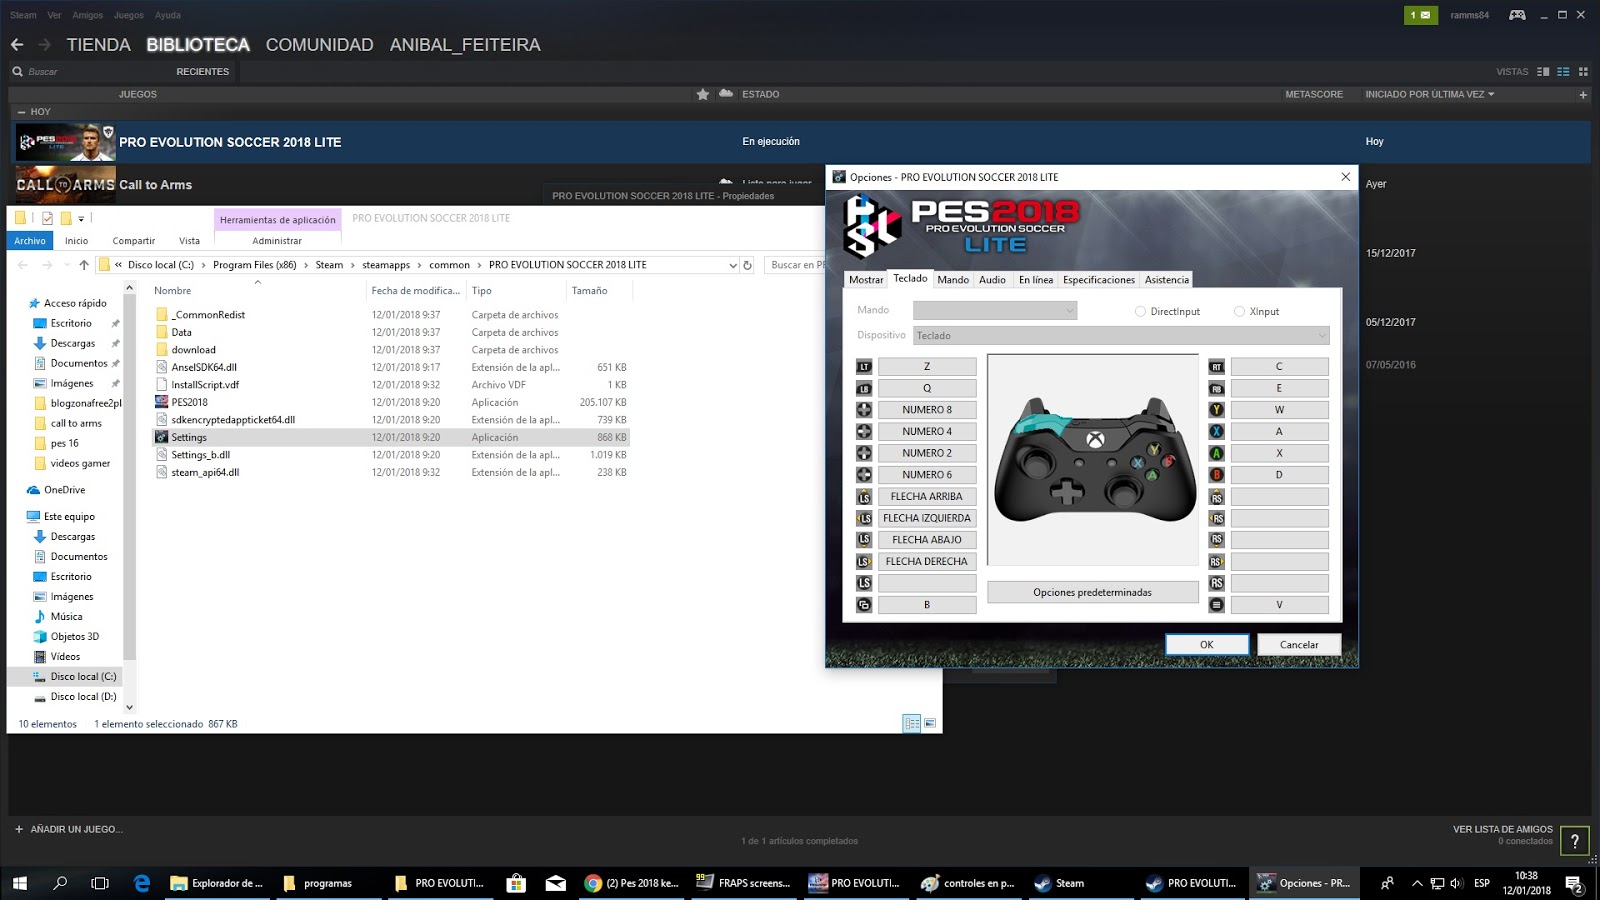The height and width of the screenshot is (900, 1600).
Task: Click the Properties checkmark icon in Explorer title bar
Action: click(x=47, y=218)
